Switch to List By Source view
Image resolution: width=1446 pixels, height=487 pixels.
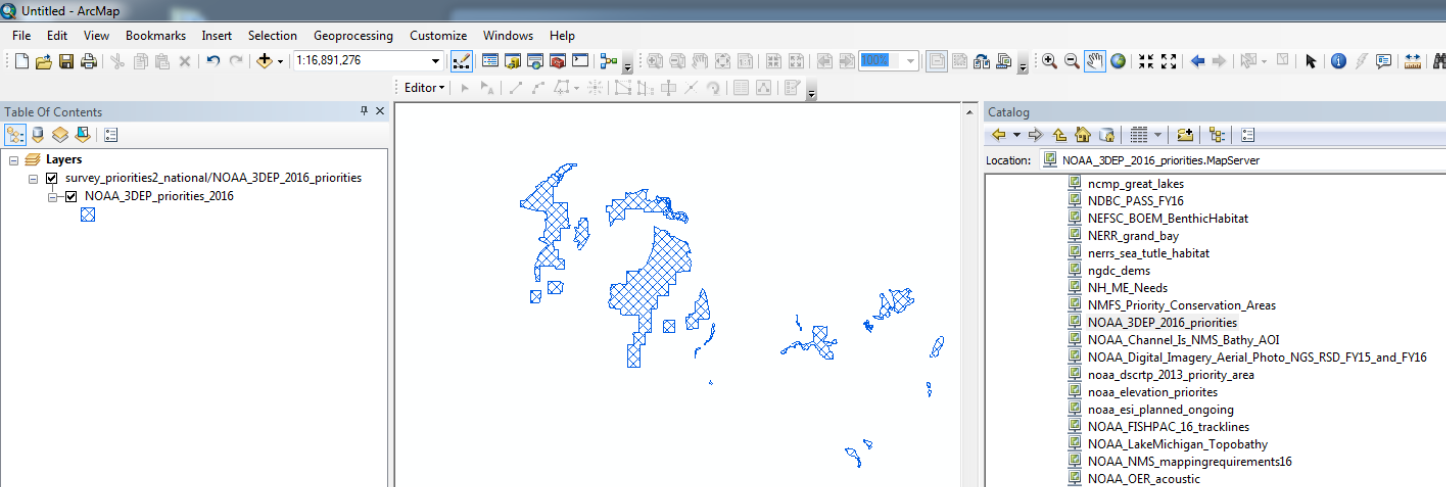[x=38, y=135]
